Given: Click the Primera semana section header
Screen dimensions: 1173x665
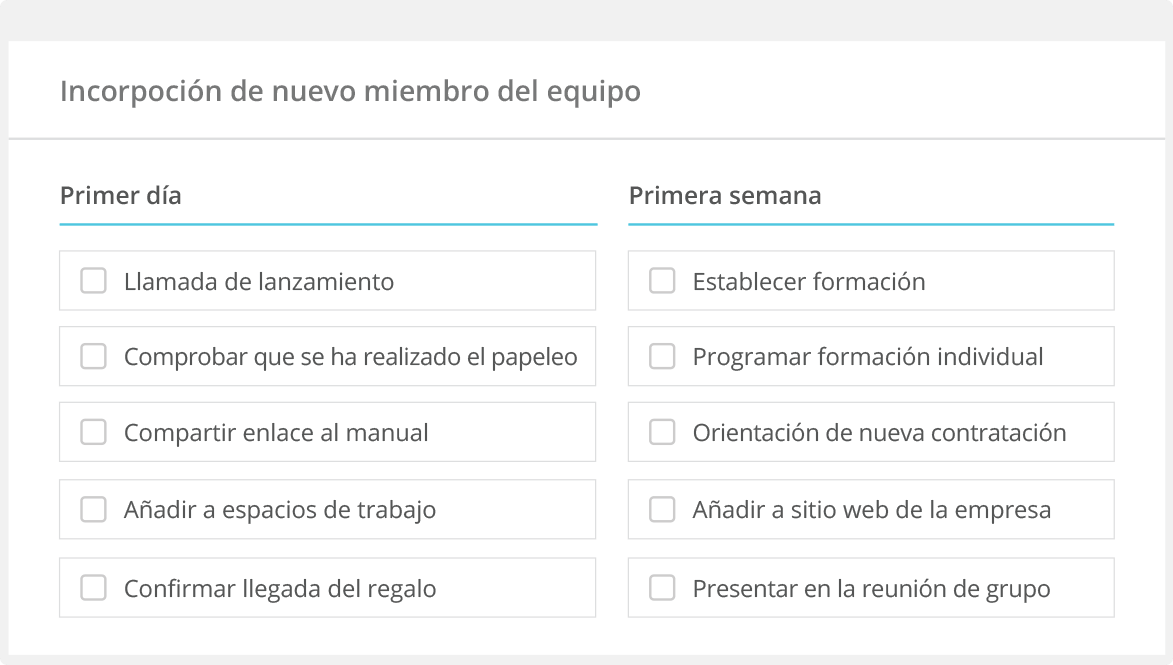Looking at the screenshot, I should point(725,196).
